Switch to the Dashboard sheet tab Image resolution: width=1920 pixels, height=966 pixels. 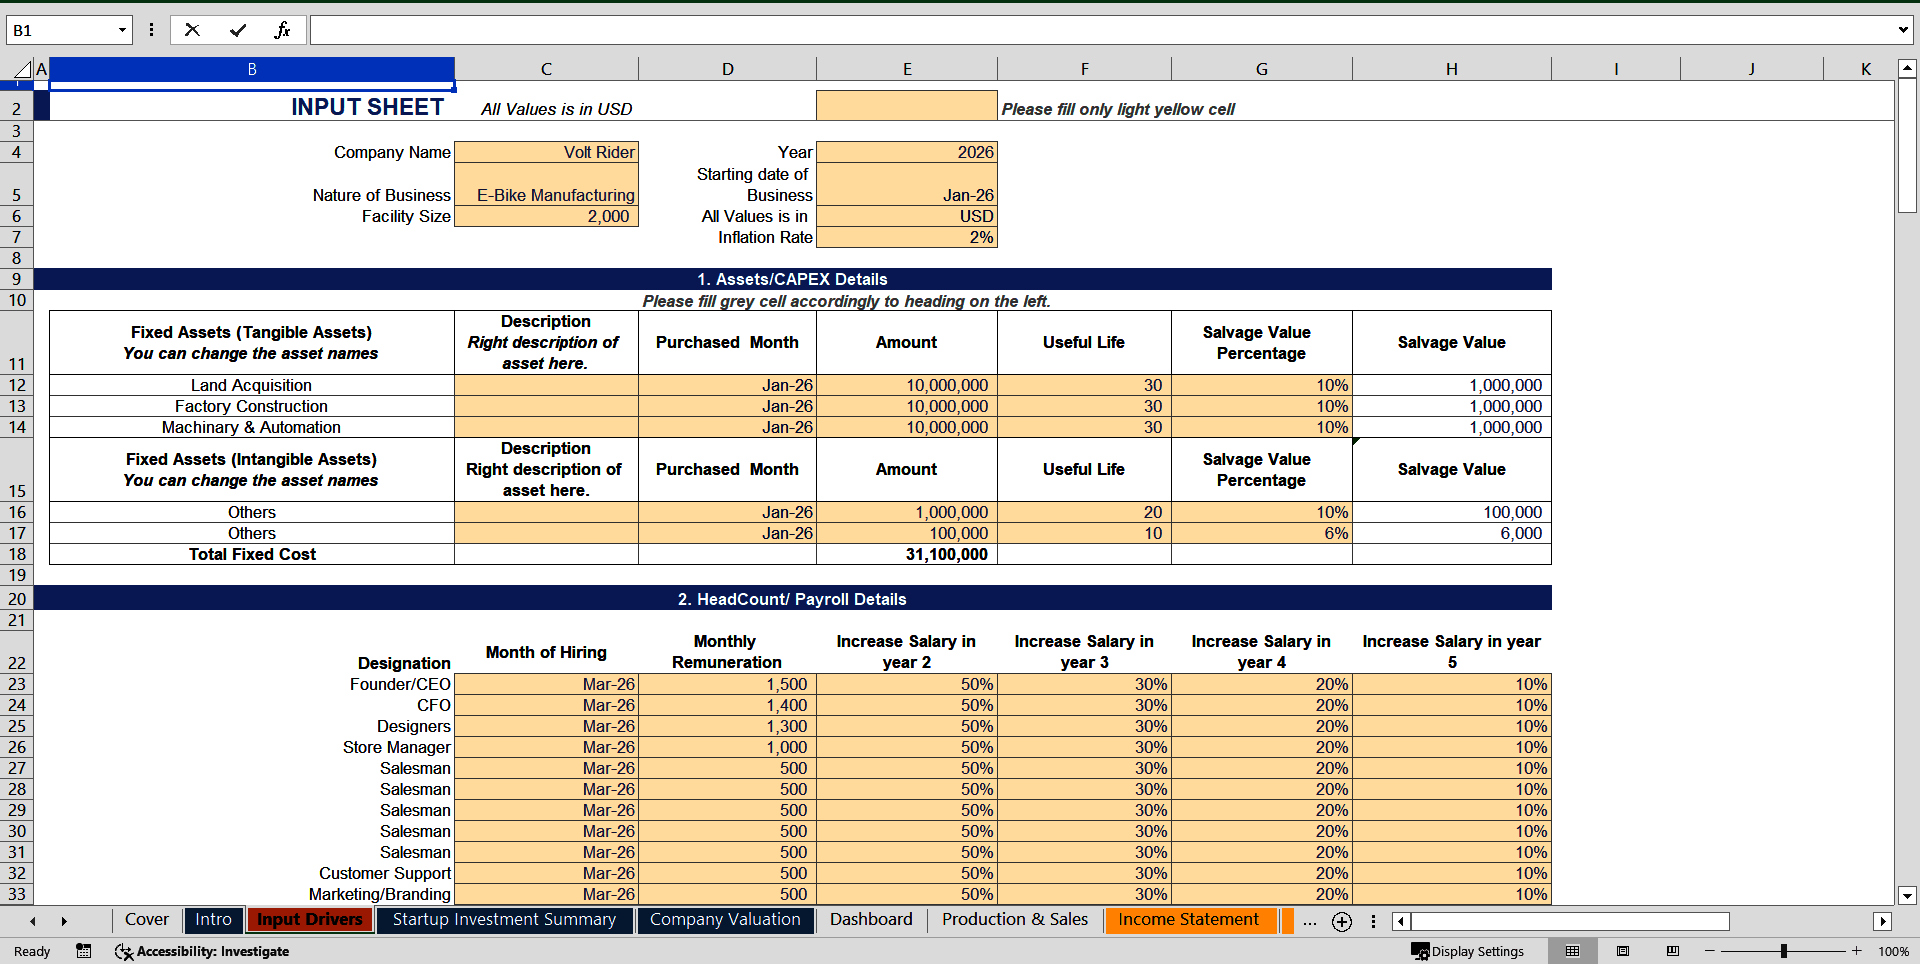tap(871, 920)
